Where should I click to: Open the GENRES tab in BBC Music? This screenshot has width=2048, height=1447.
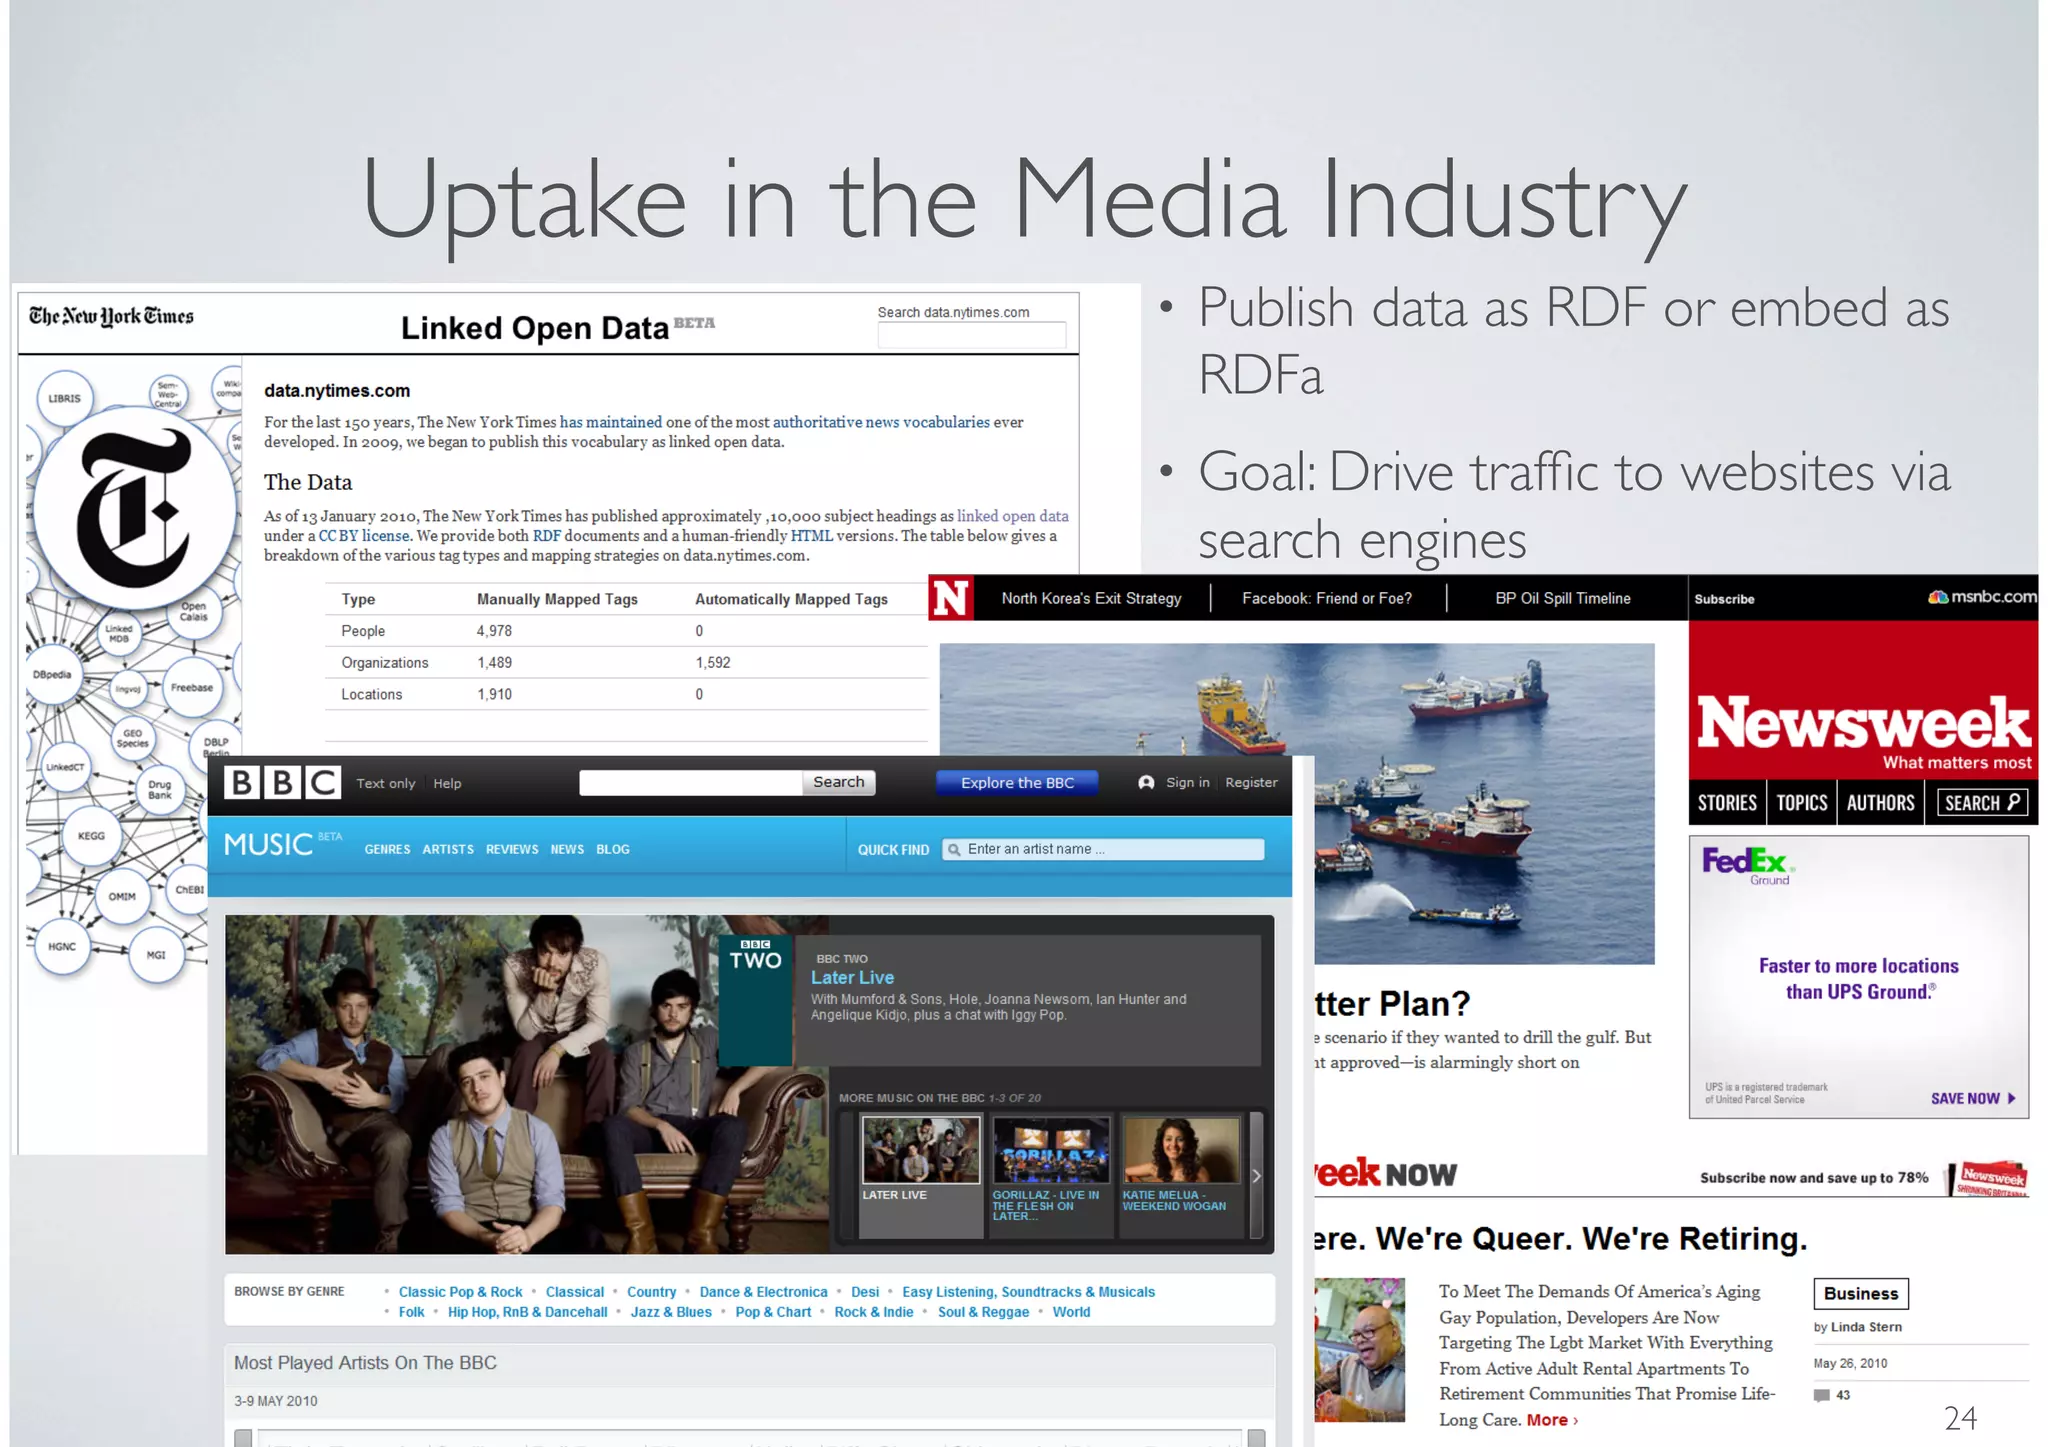pos(387,849)
